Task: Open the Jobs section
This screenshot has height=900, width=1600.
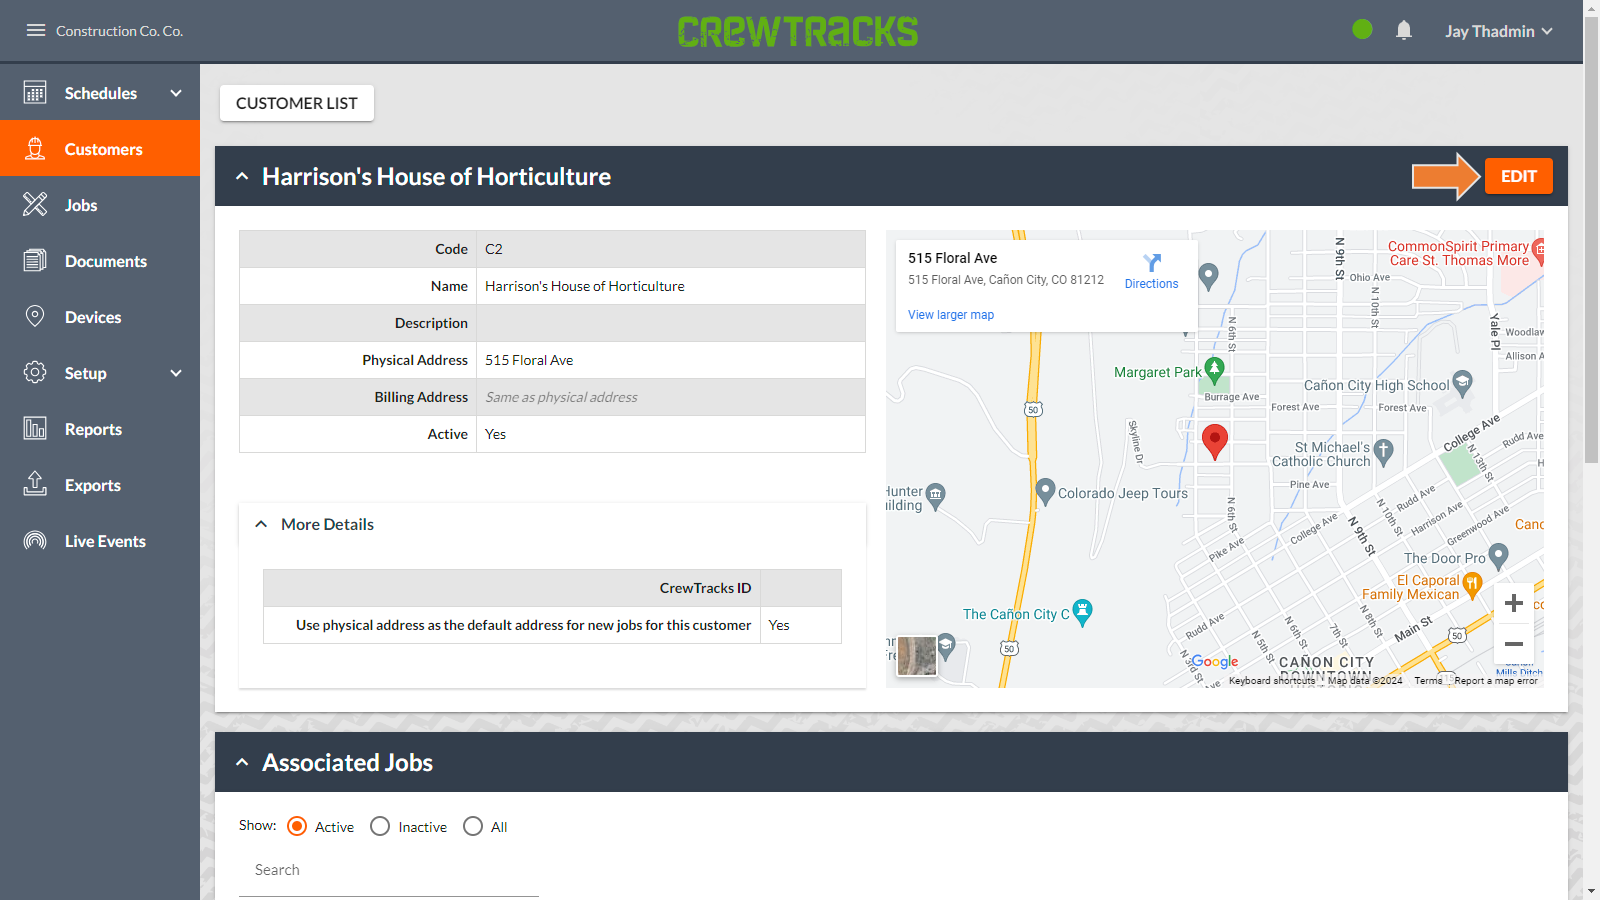Action: (x=100, y=205)
